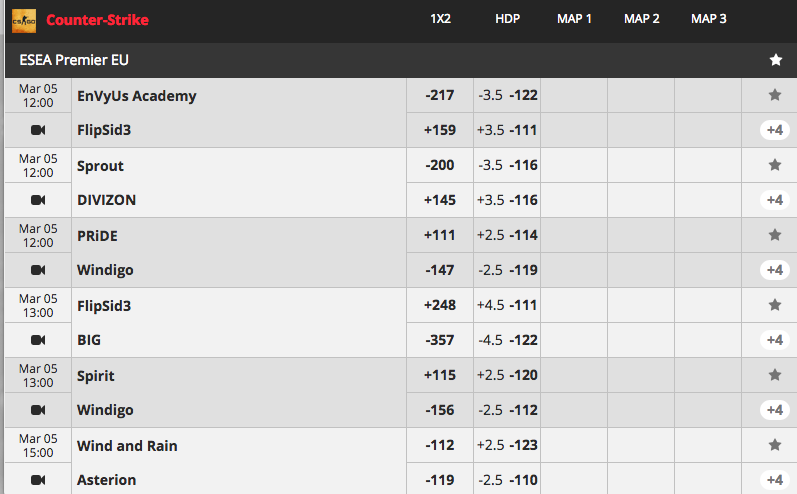This screenshot has height=494, width=797.
Task: Expand +4 more markets for FlipSid3 row
Action: [775, 130]
